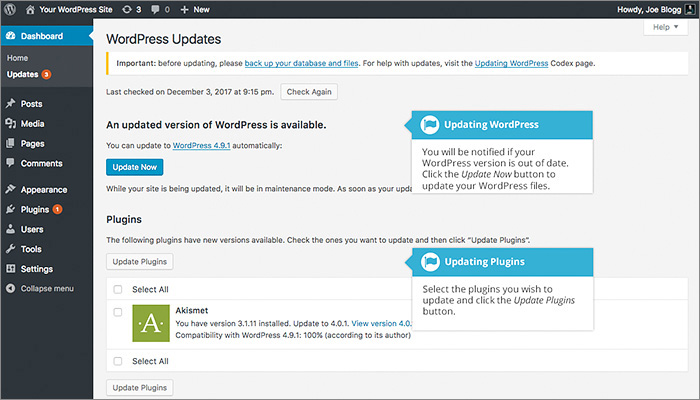This screenshot has height=400, width=700.
Task: Open the WordPress logo menu
Action: pos(10,9)
